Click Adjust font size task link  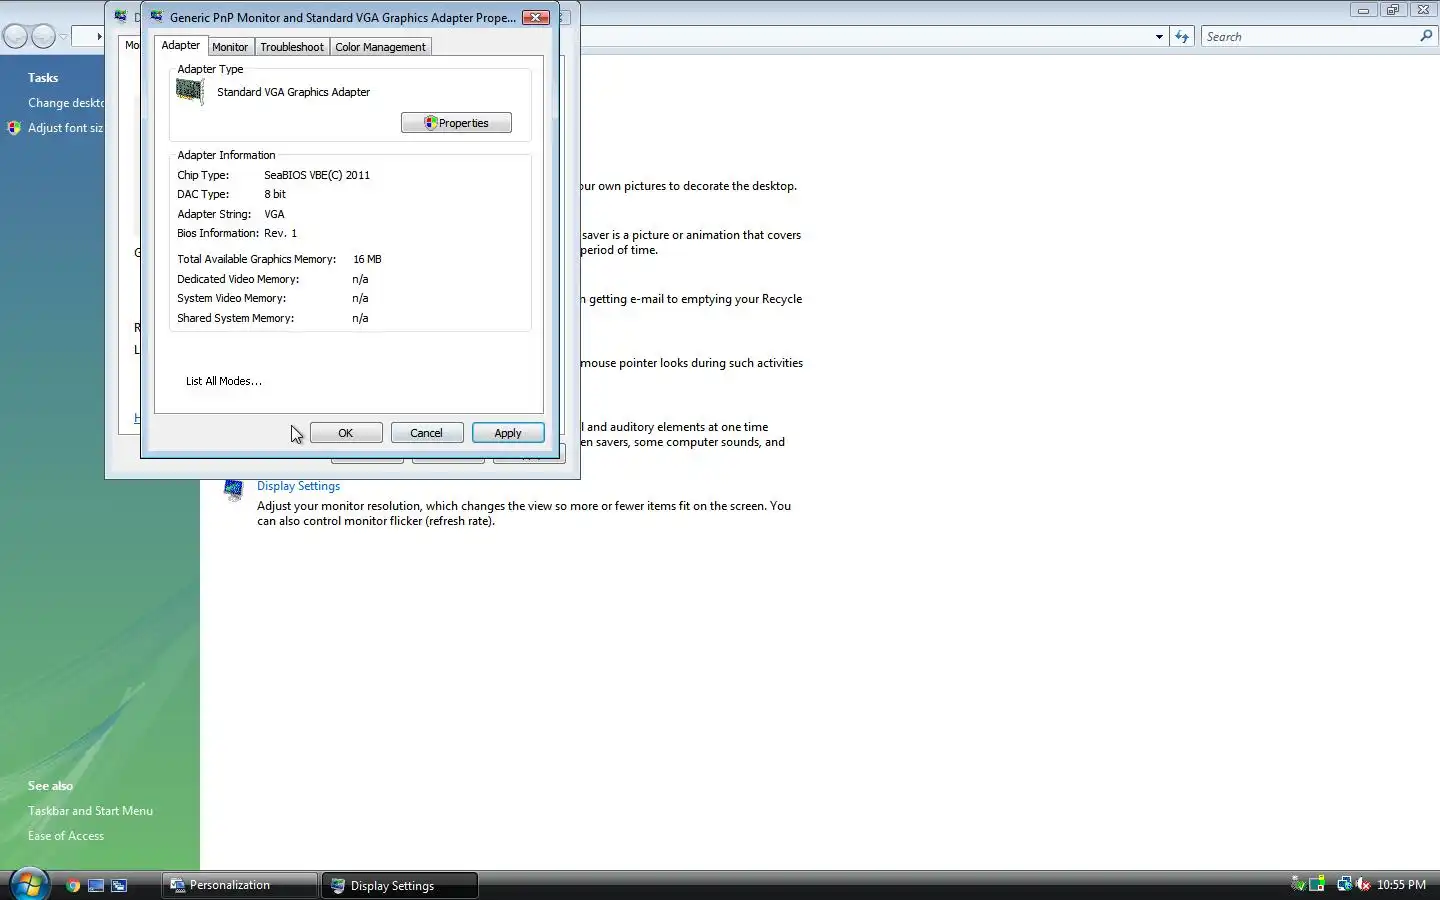click(66, 128)
